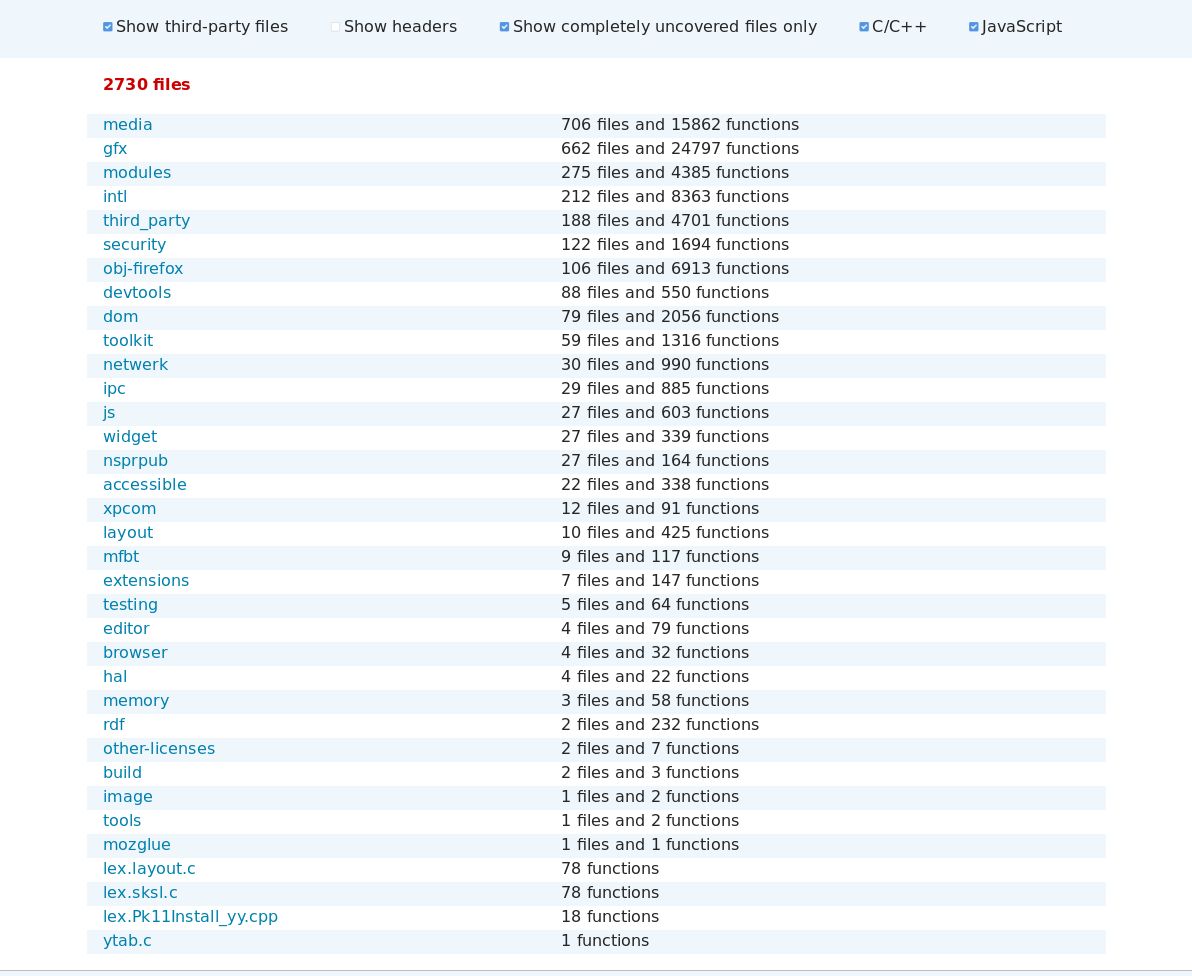
Task: Browse the dom directory
Action: pos(120,317)
